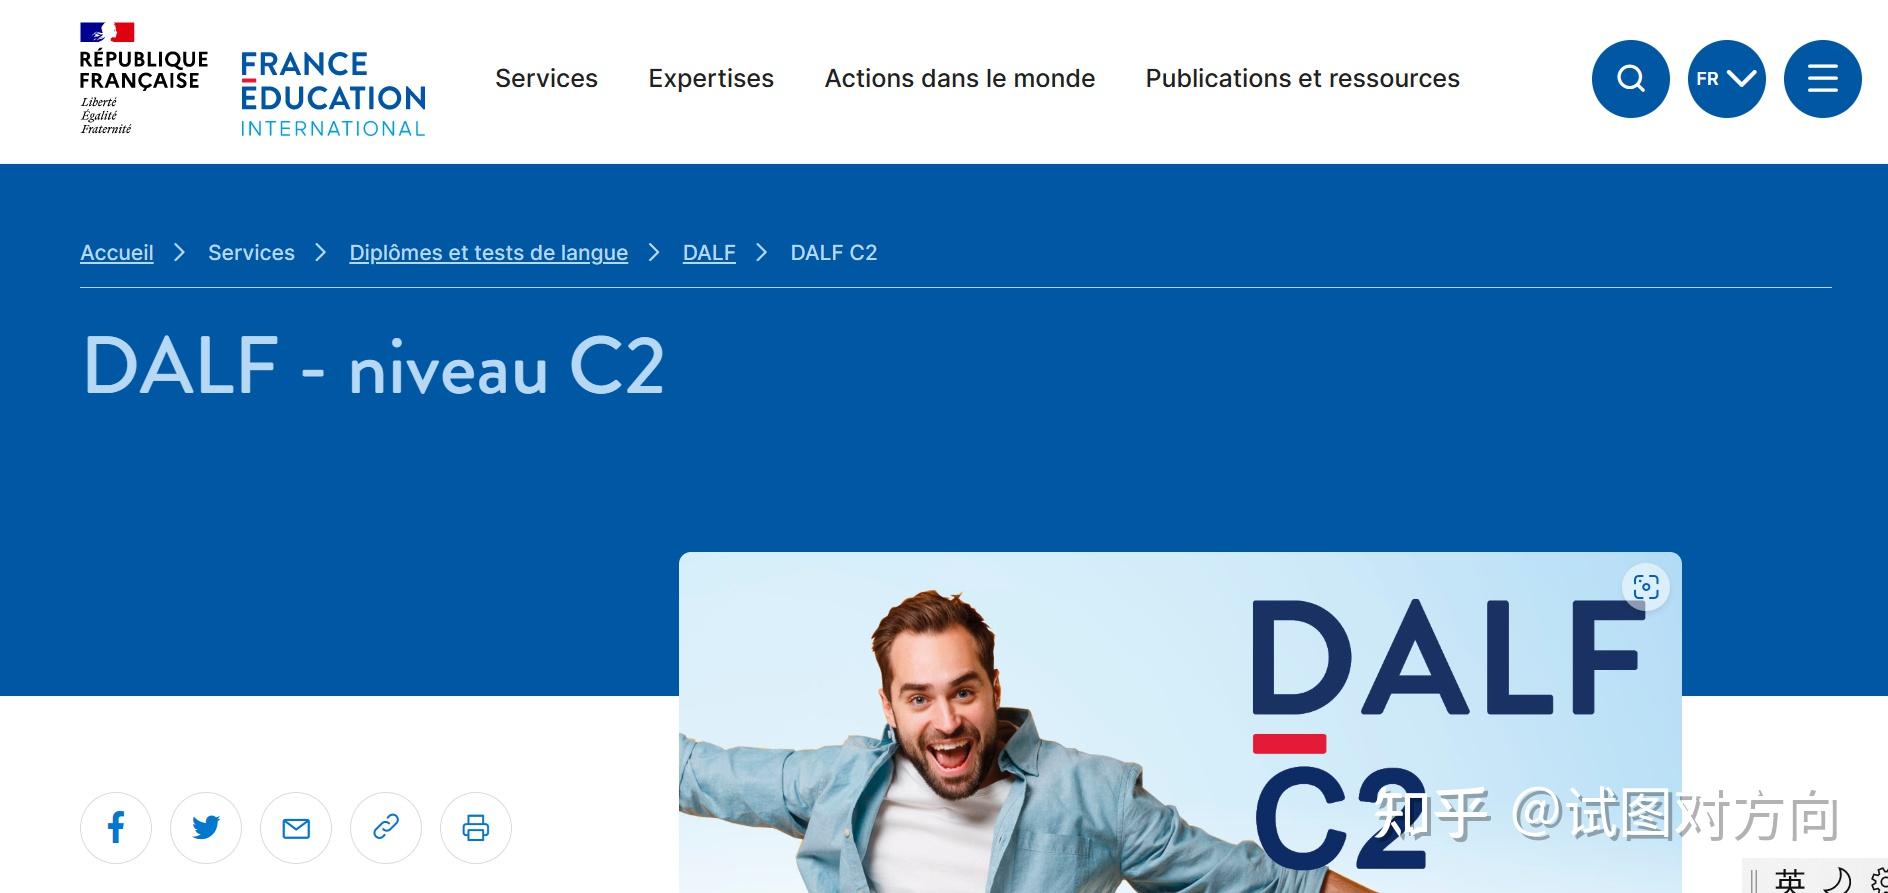Click the image visual search icon
Viewport: 1888px width, 893px height.
click(1646, 587)
